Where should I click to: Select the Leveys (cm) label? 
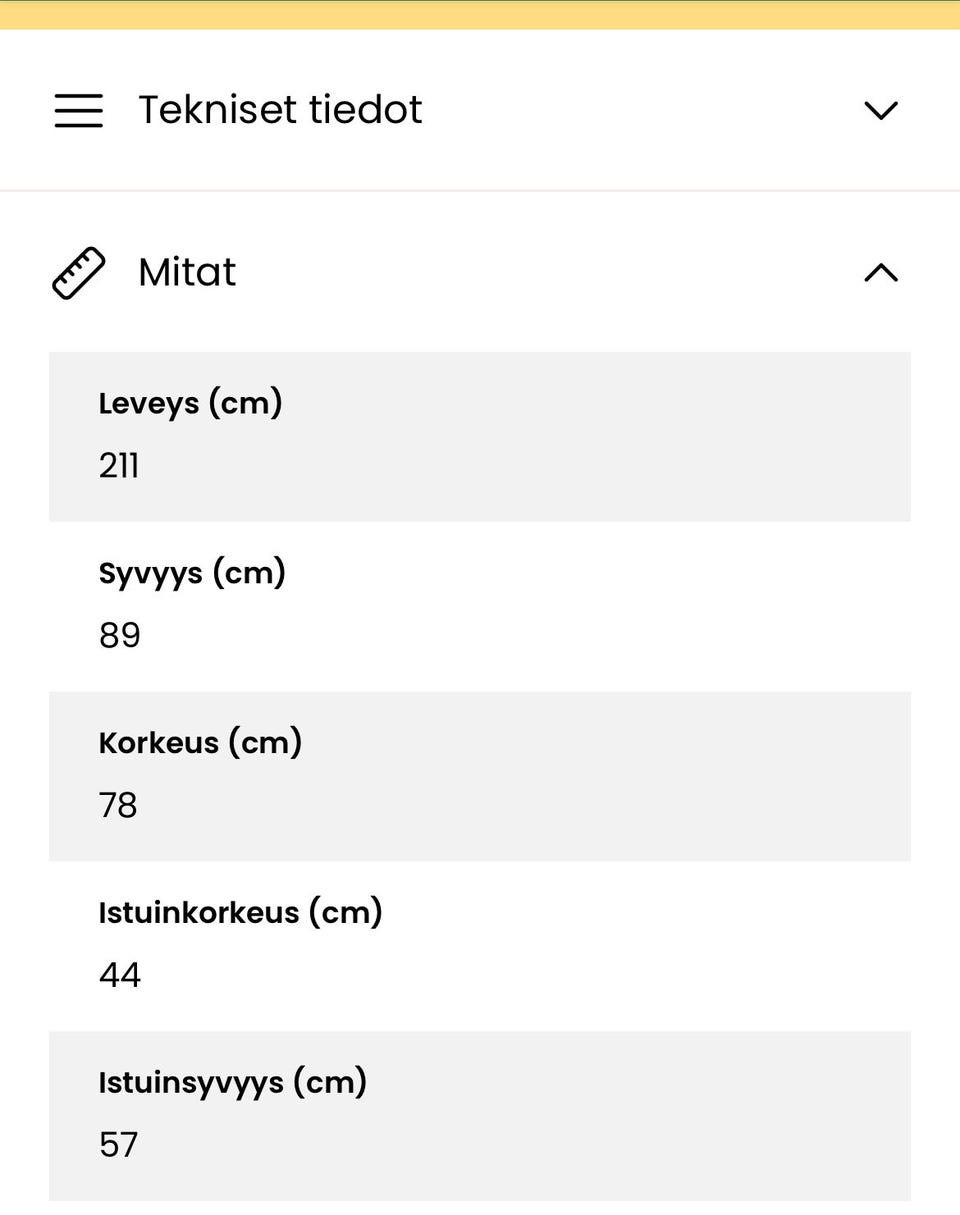pos(190,404)
